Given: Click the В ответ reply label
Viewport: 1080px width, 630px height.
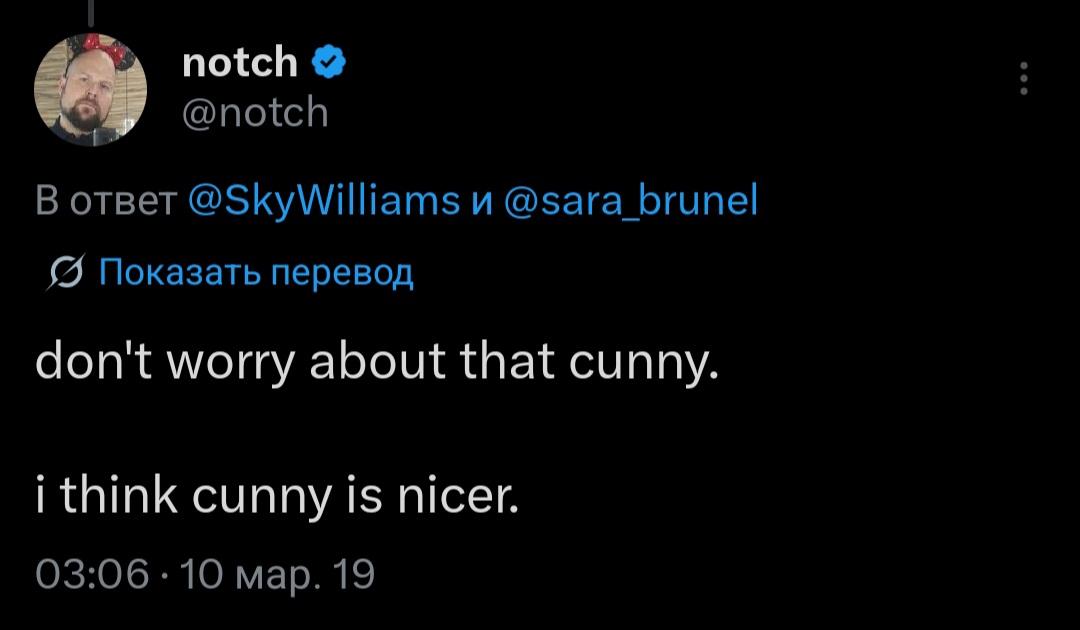Looking at the screenshot, I should tap(104, 203).
